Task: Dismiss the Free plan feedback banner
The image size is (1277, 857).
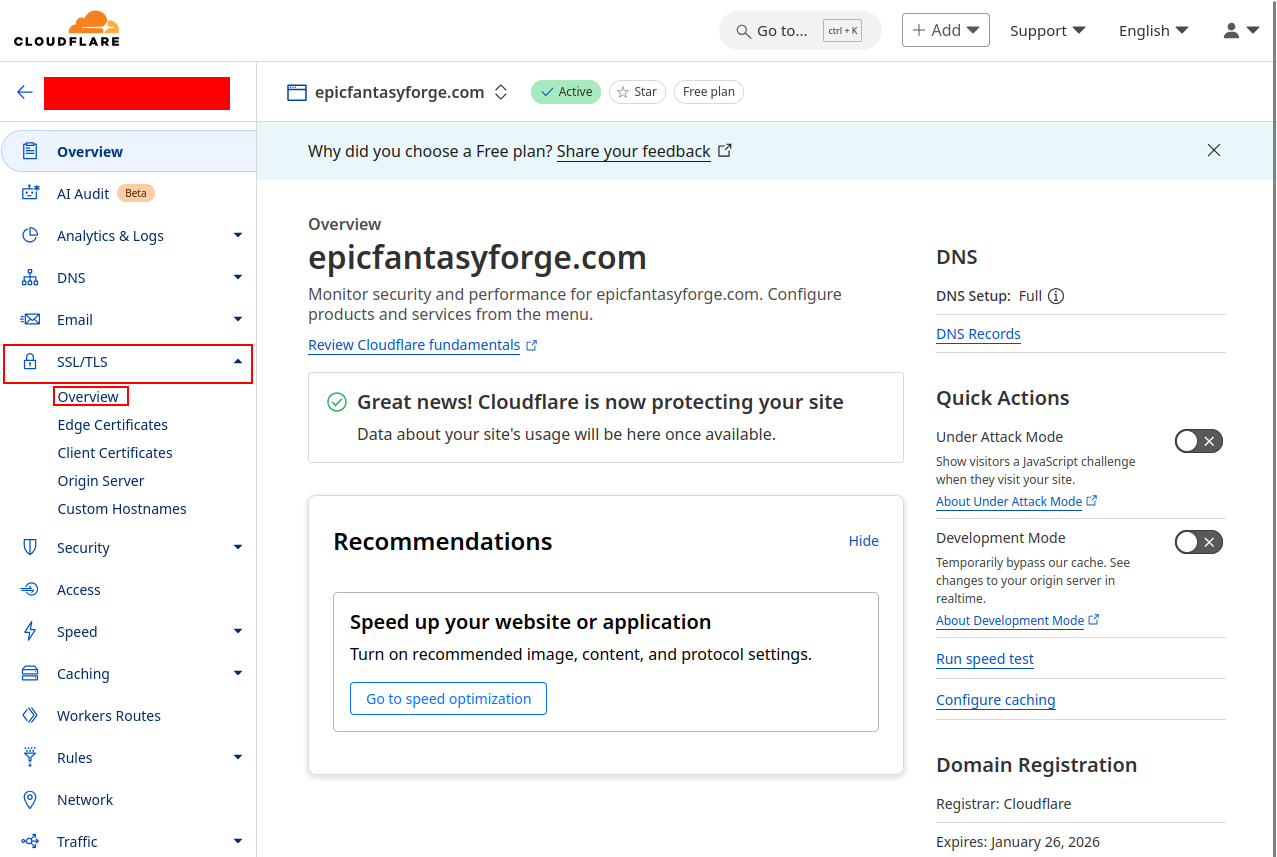Action: coord(1214,150)
